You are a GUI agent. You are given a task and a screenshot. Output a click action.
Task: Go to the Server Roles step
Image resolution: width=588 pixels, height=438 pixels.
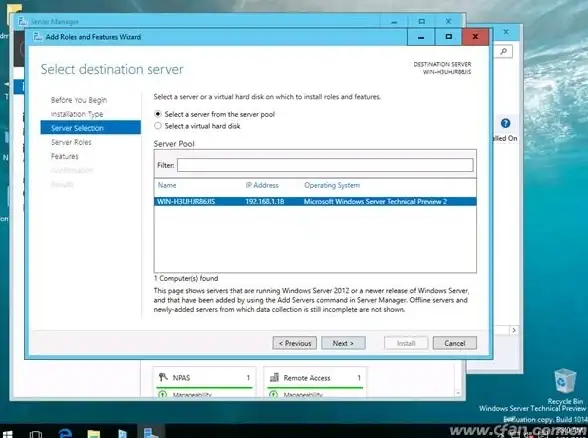point(71,142)
